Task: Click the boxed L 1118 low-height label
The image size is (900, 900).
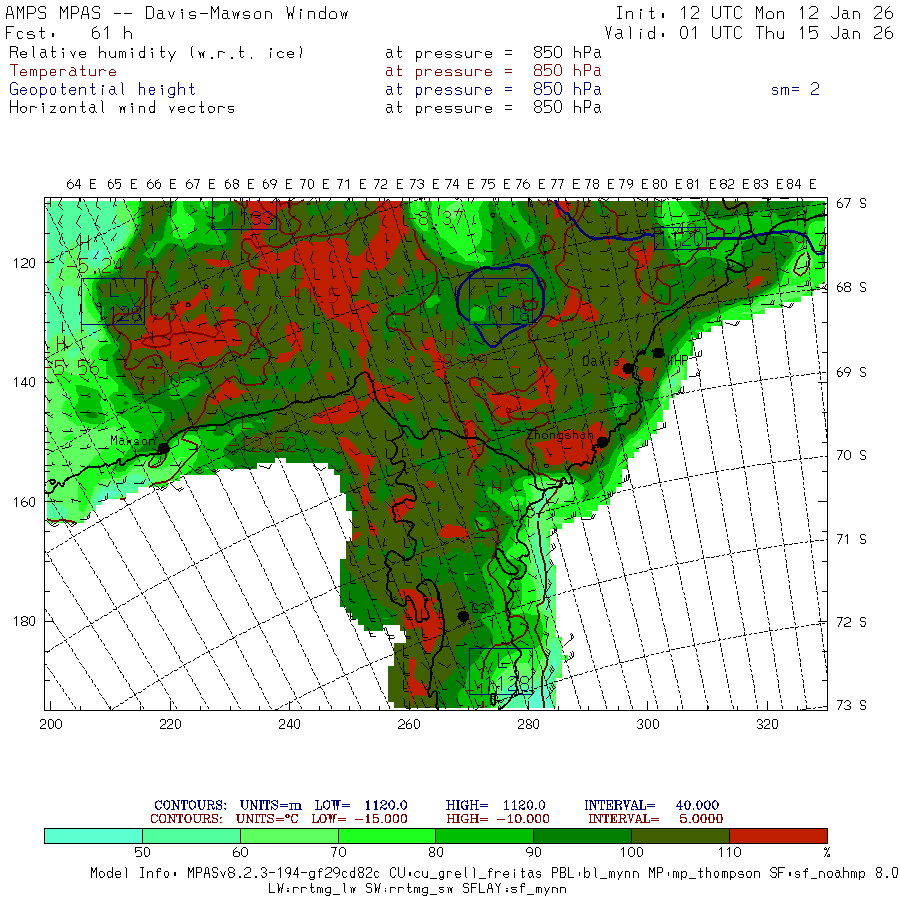Action: [x=501, y=301]
